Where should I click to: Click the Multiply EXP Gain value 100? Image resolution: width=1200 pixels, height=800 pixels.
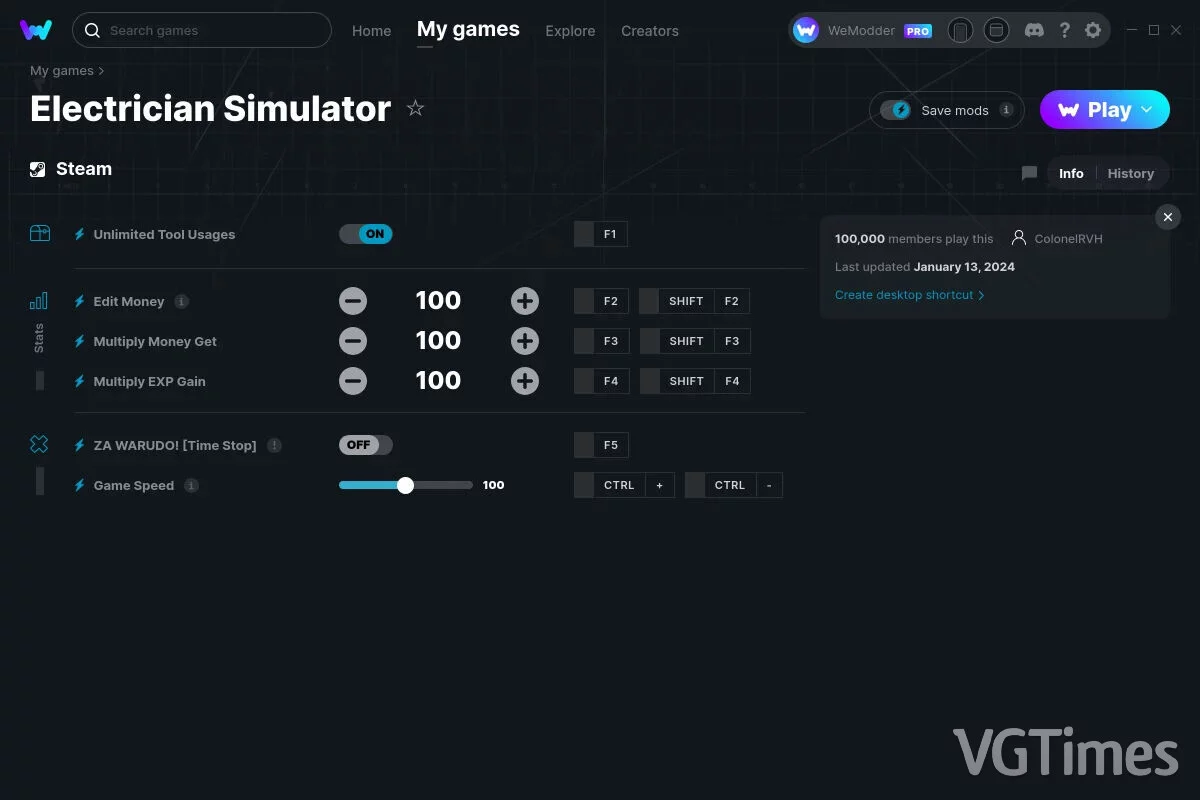coord(438,381)
